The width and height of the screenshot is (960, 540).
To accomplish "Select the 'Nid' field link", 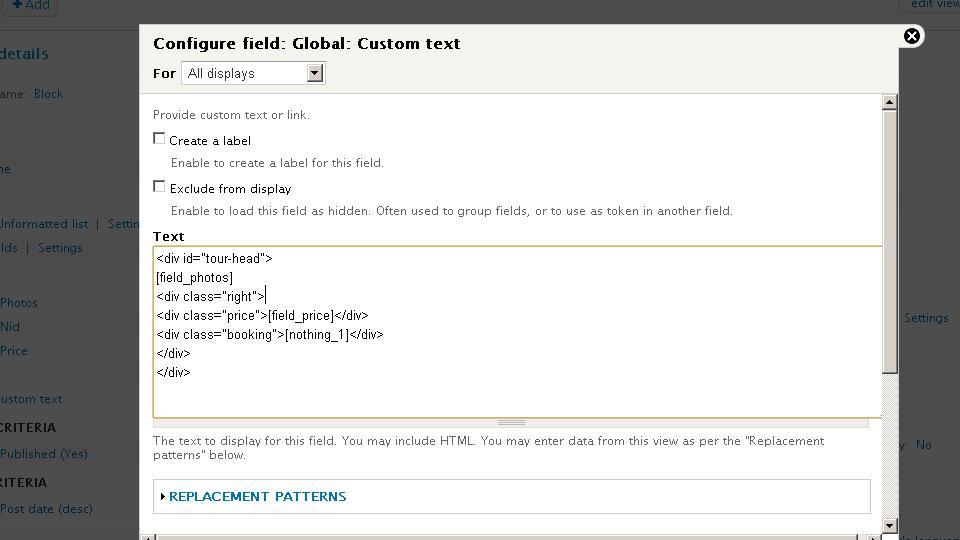I will tap(10, 327).
